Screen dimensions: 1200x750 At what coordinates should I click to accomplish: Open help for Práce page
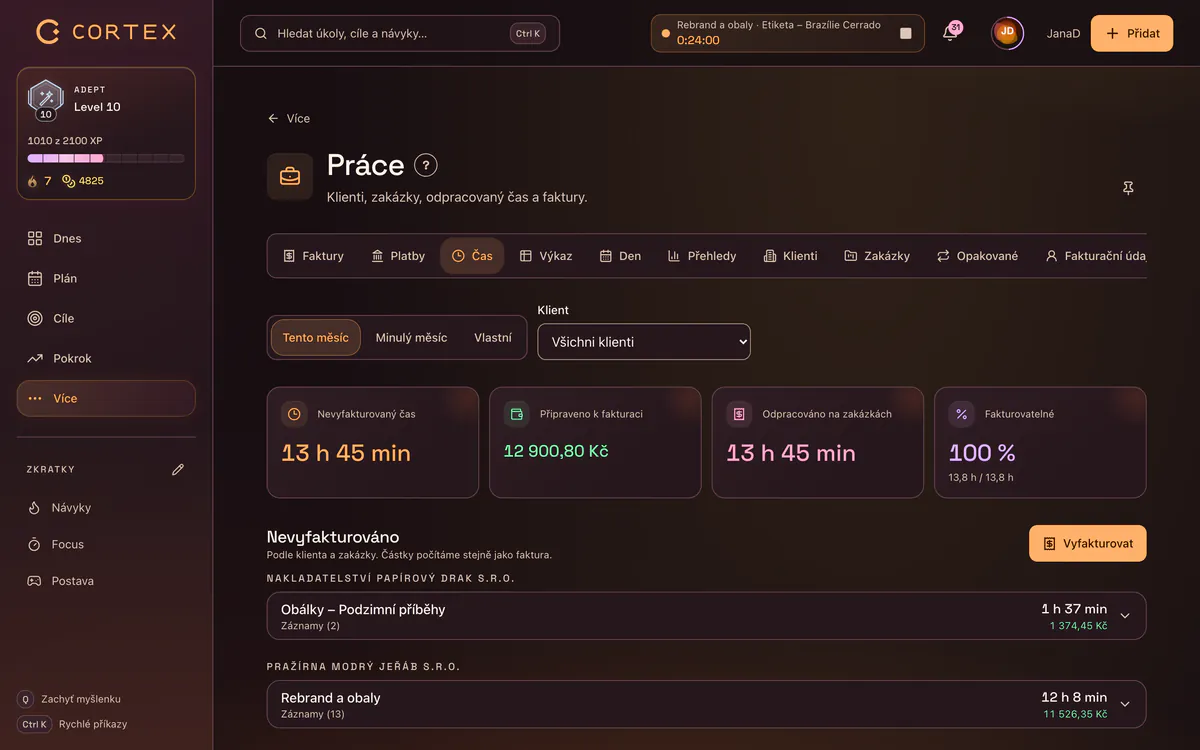click(426, 166)
